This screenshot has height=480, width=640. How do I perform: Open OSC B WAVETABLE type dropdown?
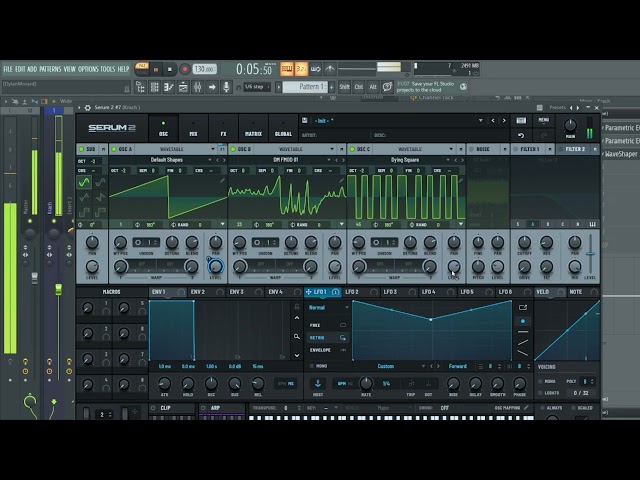[x=332, y=149]
